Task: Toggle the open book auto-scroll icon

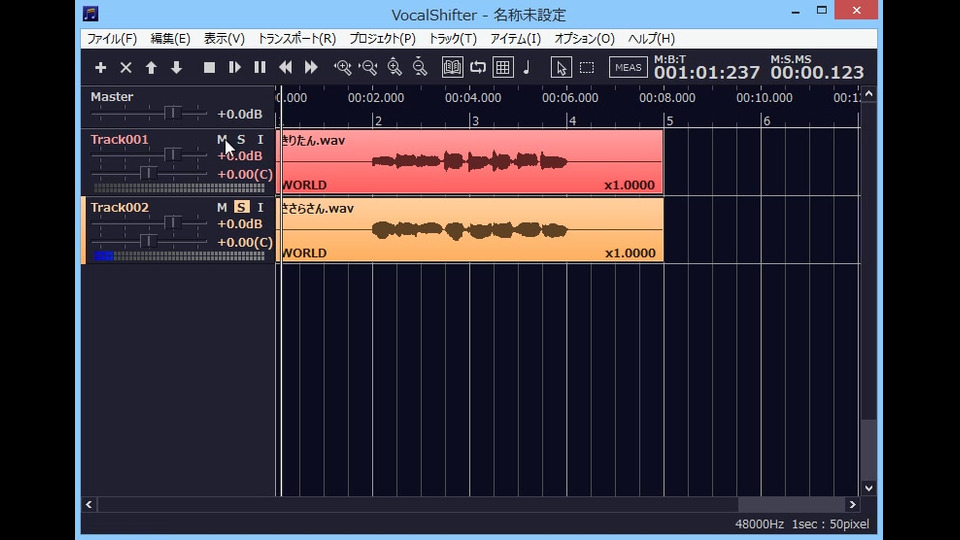Action: coord(452,67)
